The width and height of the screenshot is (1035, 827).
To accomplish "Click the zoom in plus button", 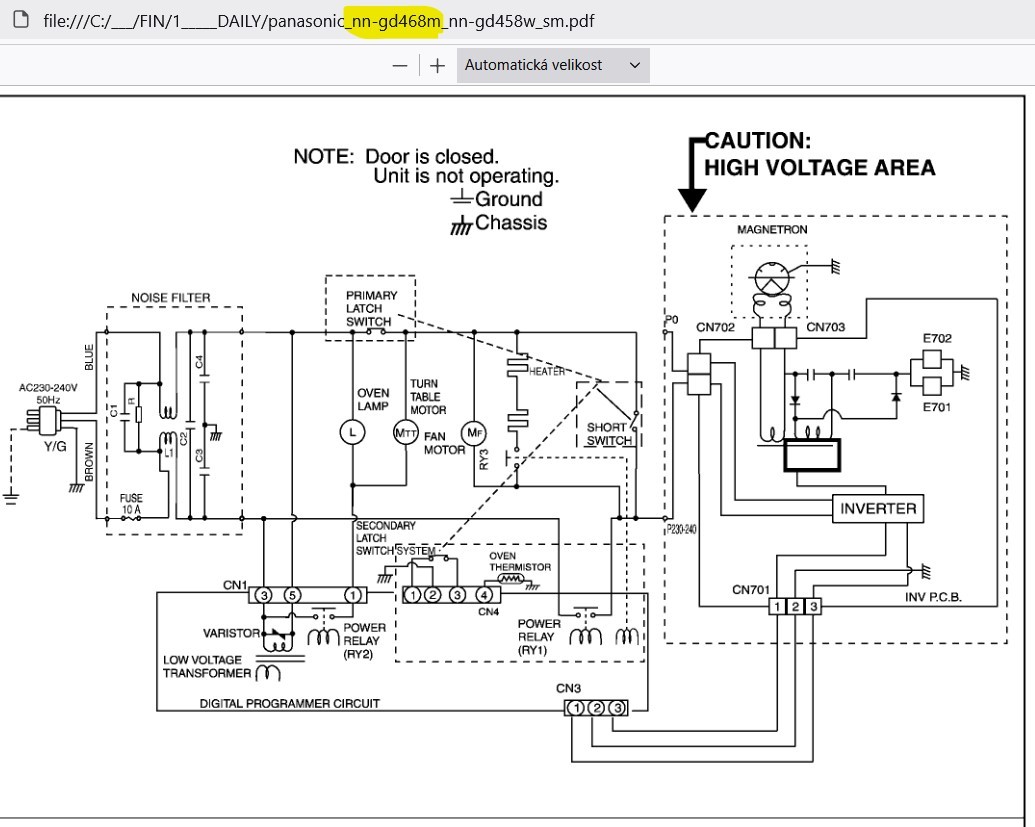I will 437,65.
